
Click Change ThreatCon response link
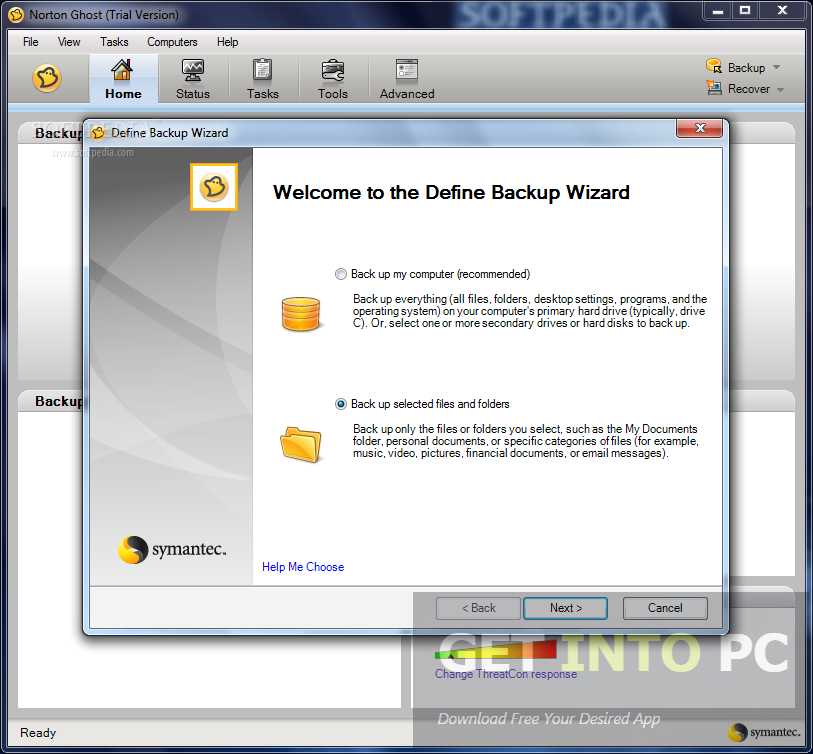(x=506, y=674)
